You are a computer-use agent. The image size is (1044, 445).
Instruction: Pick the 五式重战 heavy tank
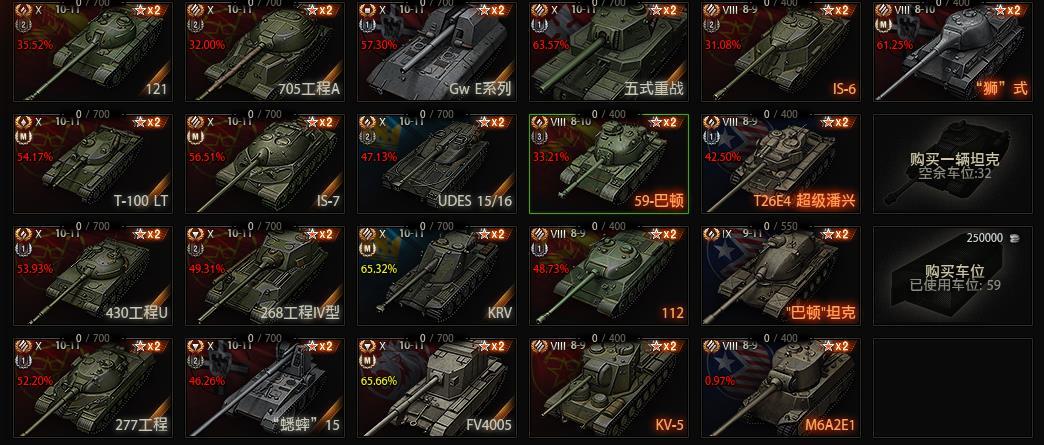click(609, 51)
